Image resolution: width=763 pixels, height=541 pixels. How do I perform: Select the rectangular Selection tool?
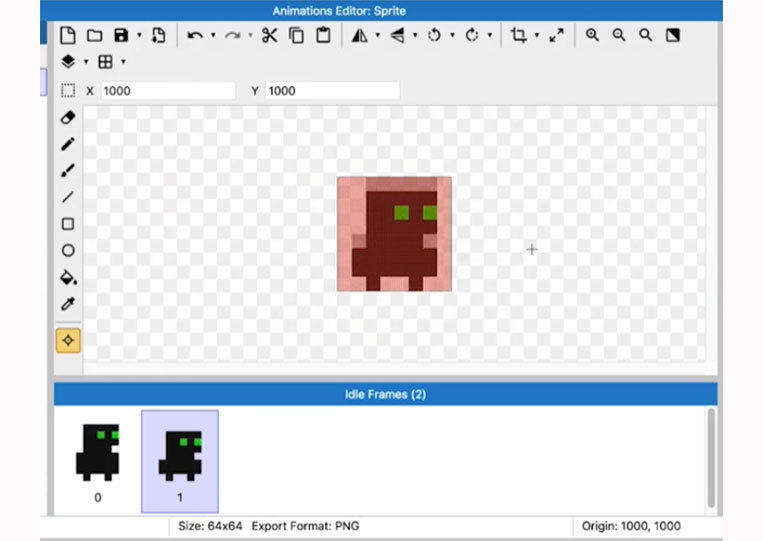click(x=68, y=91)
